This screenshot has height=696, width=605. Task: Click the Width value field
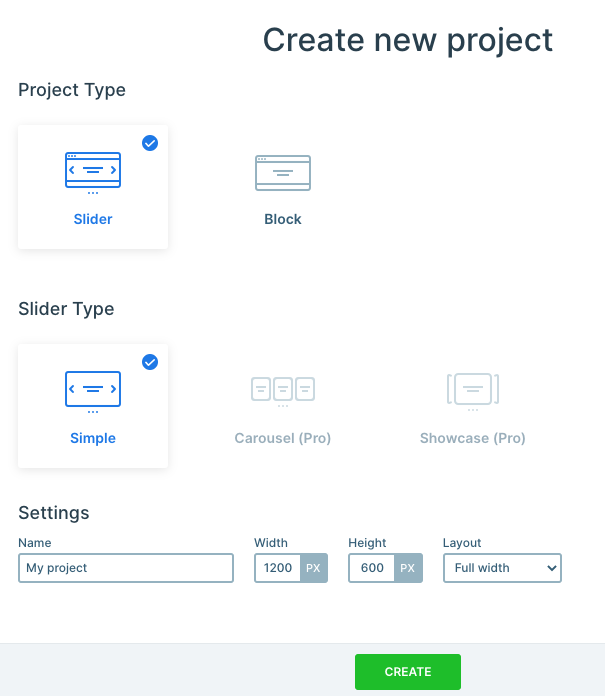[277, 568]
